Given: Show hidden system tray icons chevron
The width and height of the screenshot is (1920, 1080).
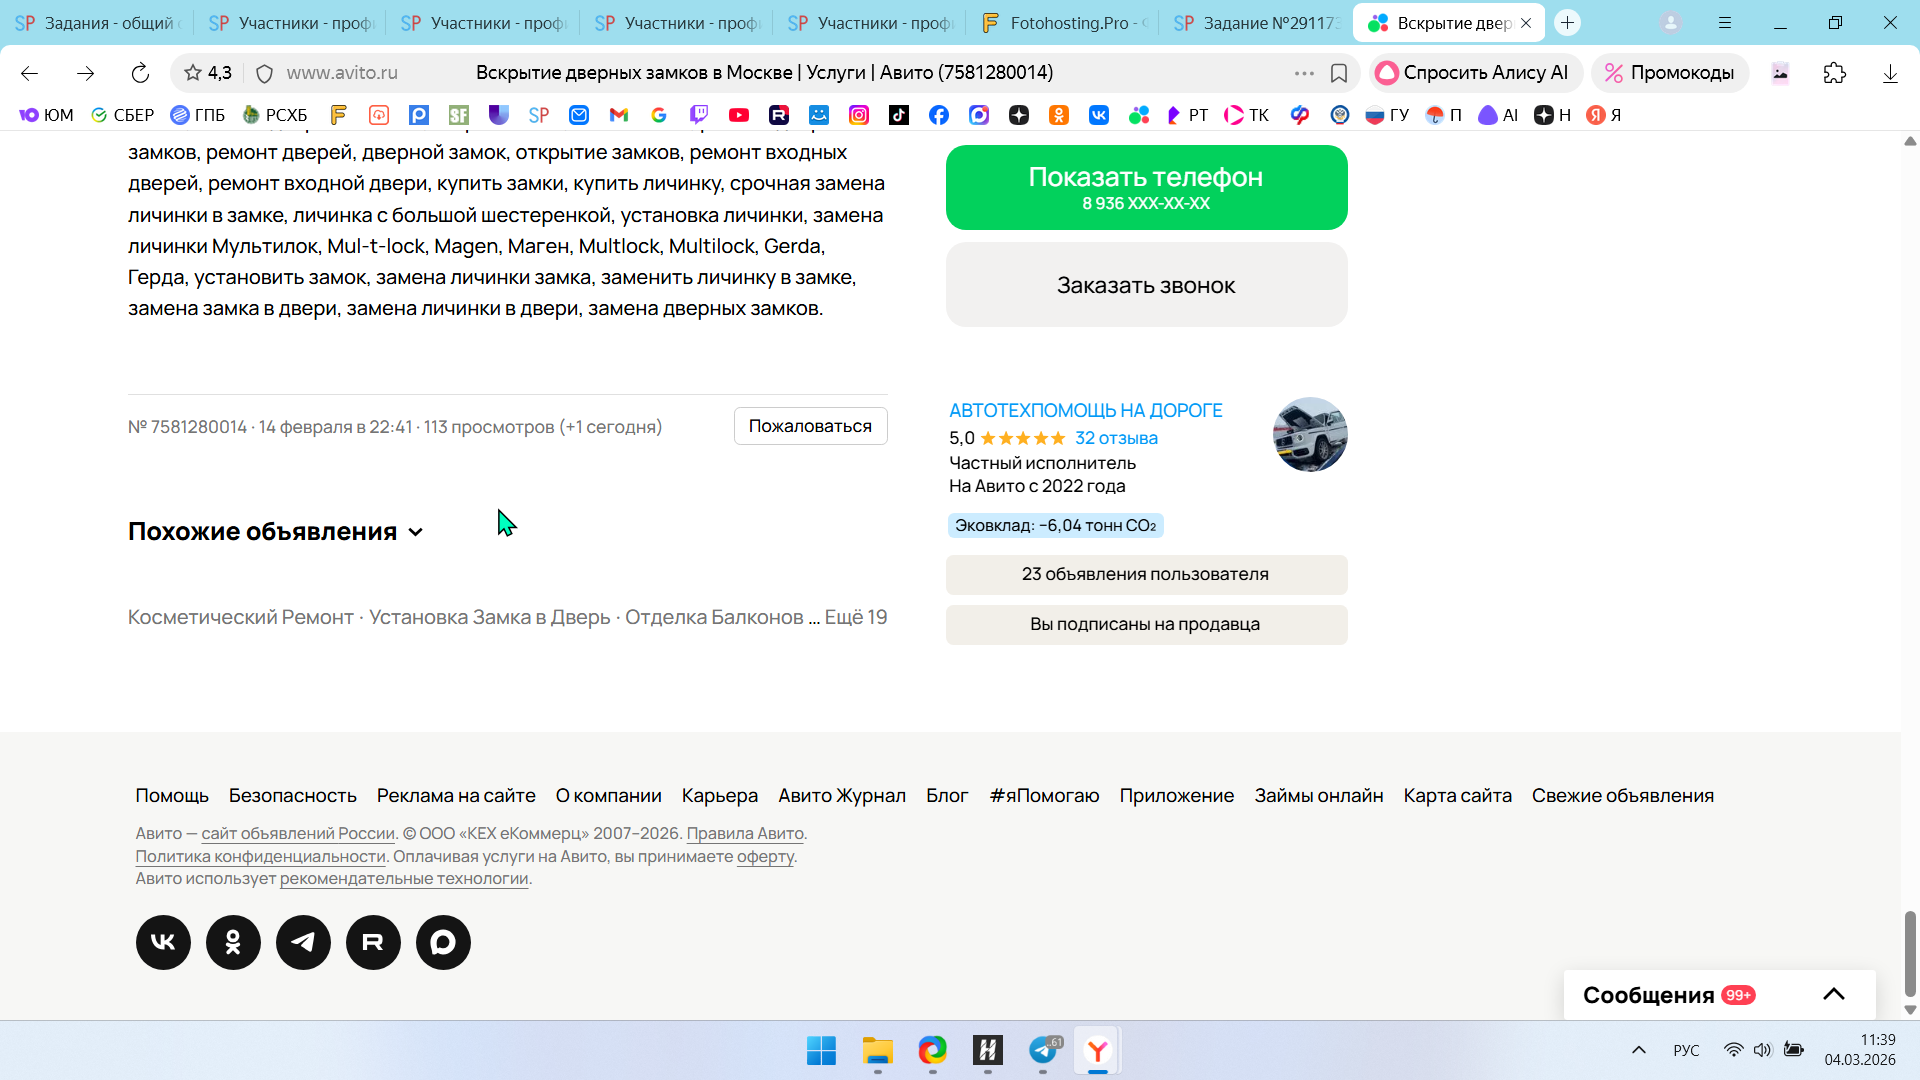Looking at the screenshot, I should click(x=1638, y=1050).
